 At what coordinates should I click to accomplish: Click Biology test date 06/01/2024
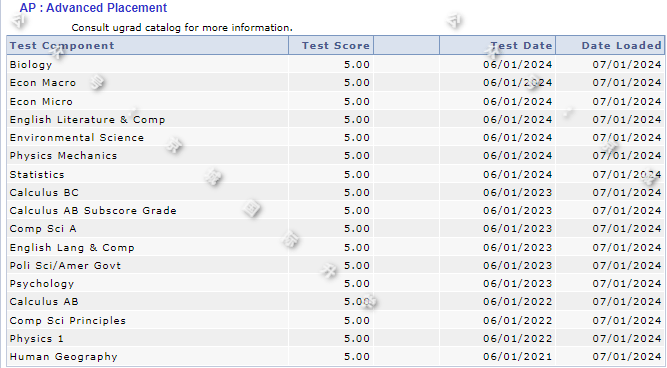pos(518,65)
